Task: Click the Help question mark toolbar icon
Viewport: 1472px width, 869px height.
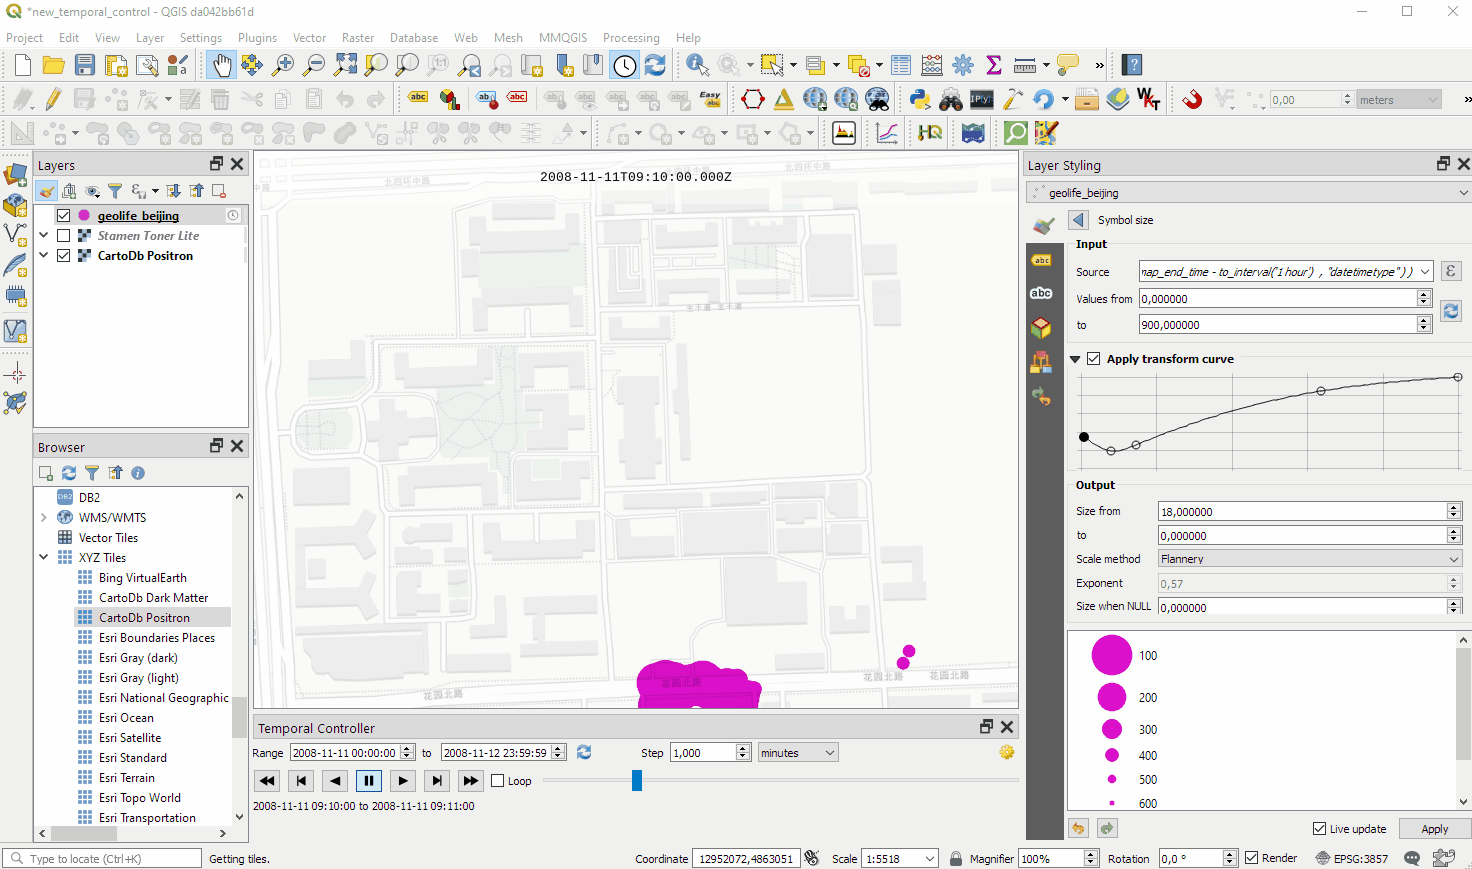Action: [x=1132, y=66]
